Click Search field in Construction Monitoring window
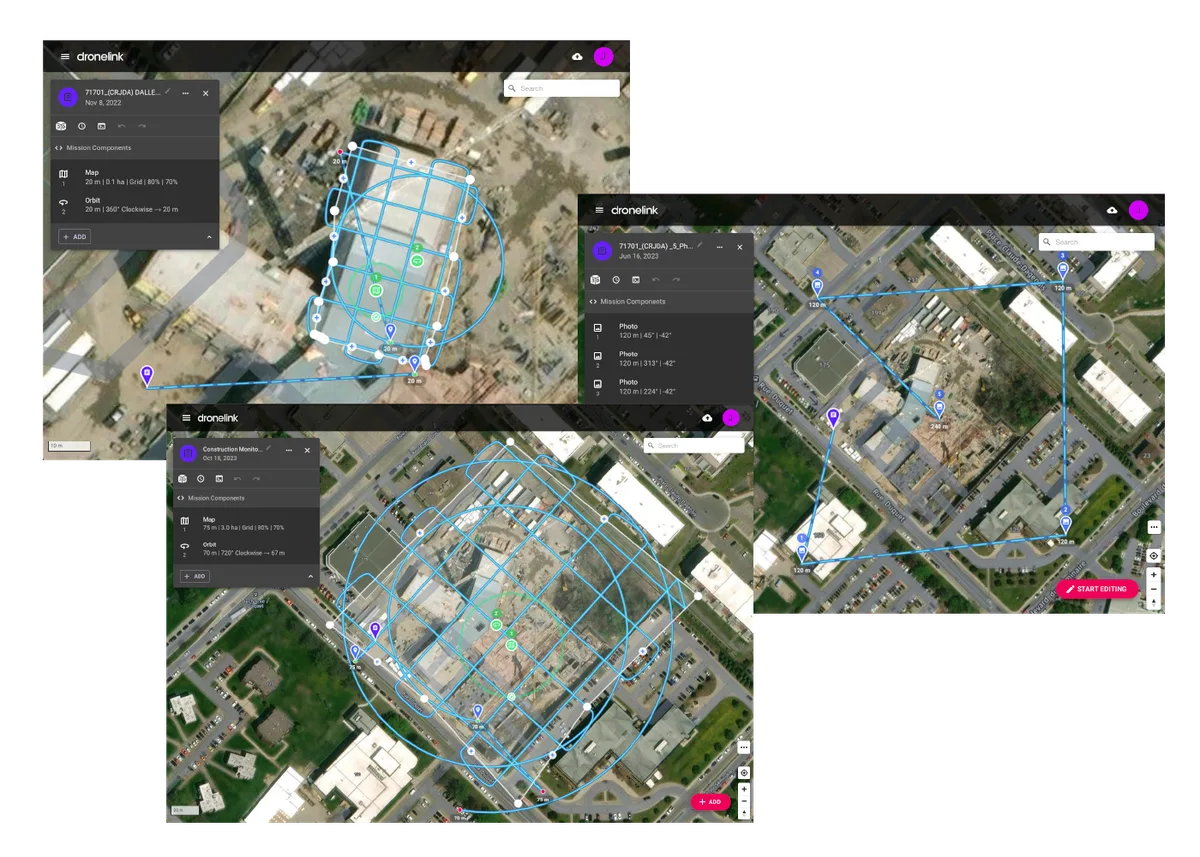 (x=694, y=445)
